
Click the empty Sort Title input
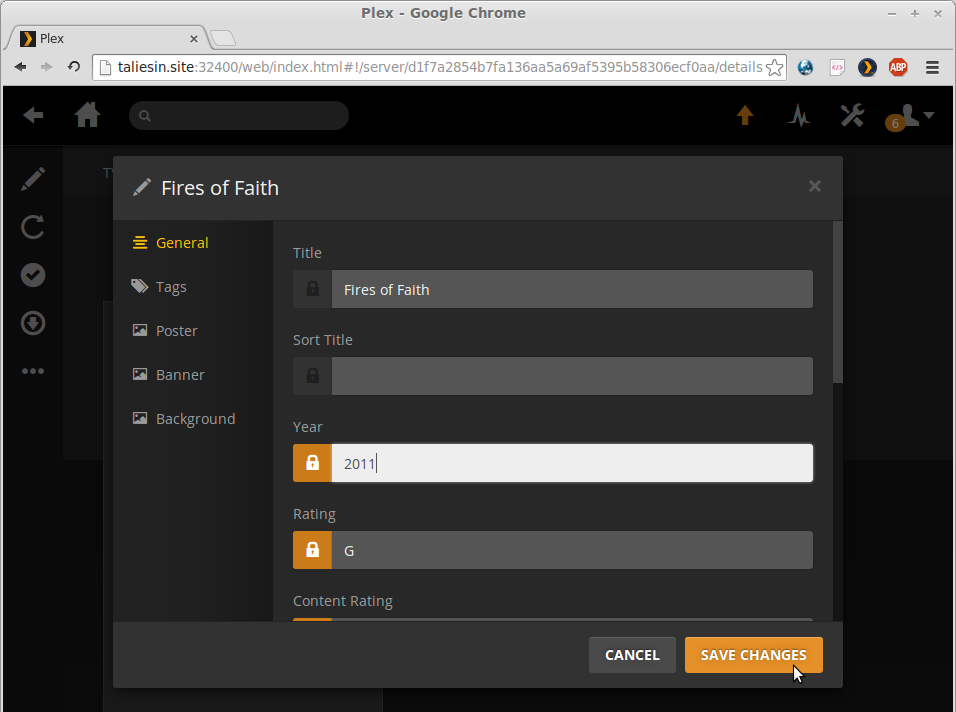[572, 376]
